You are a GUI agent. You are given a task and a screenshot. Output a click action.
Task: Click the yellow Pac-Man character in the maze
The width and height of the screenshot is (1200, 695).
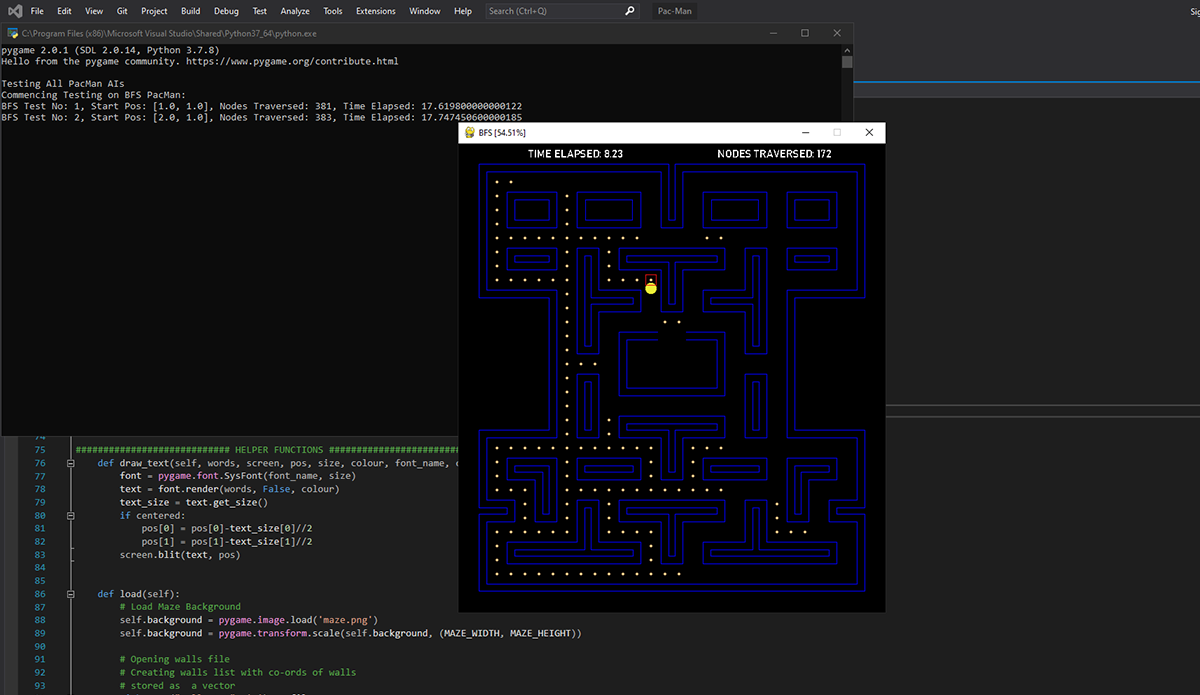pos(651,288)
